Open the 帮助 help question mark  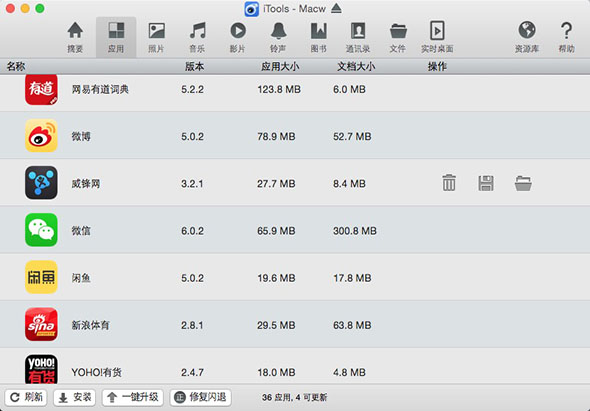566,37
